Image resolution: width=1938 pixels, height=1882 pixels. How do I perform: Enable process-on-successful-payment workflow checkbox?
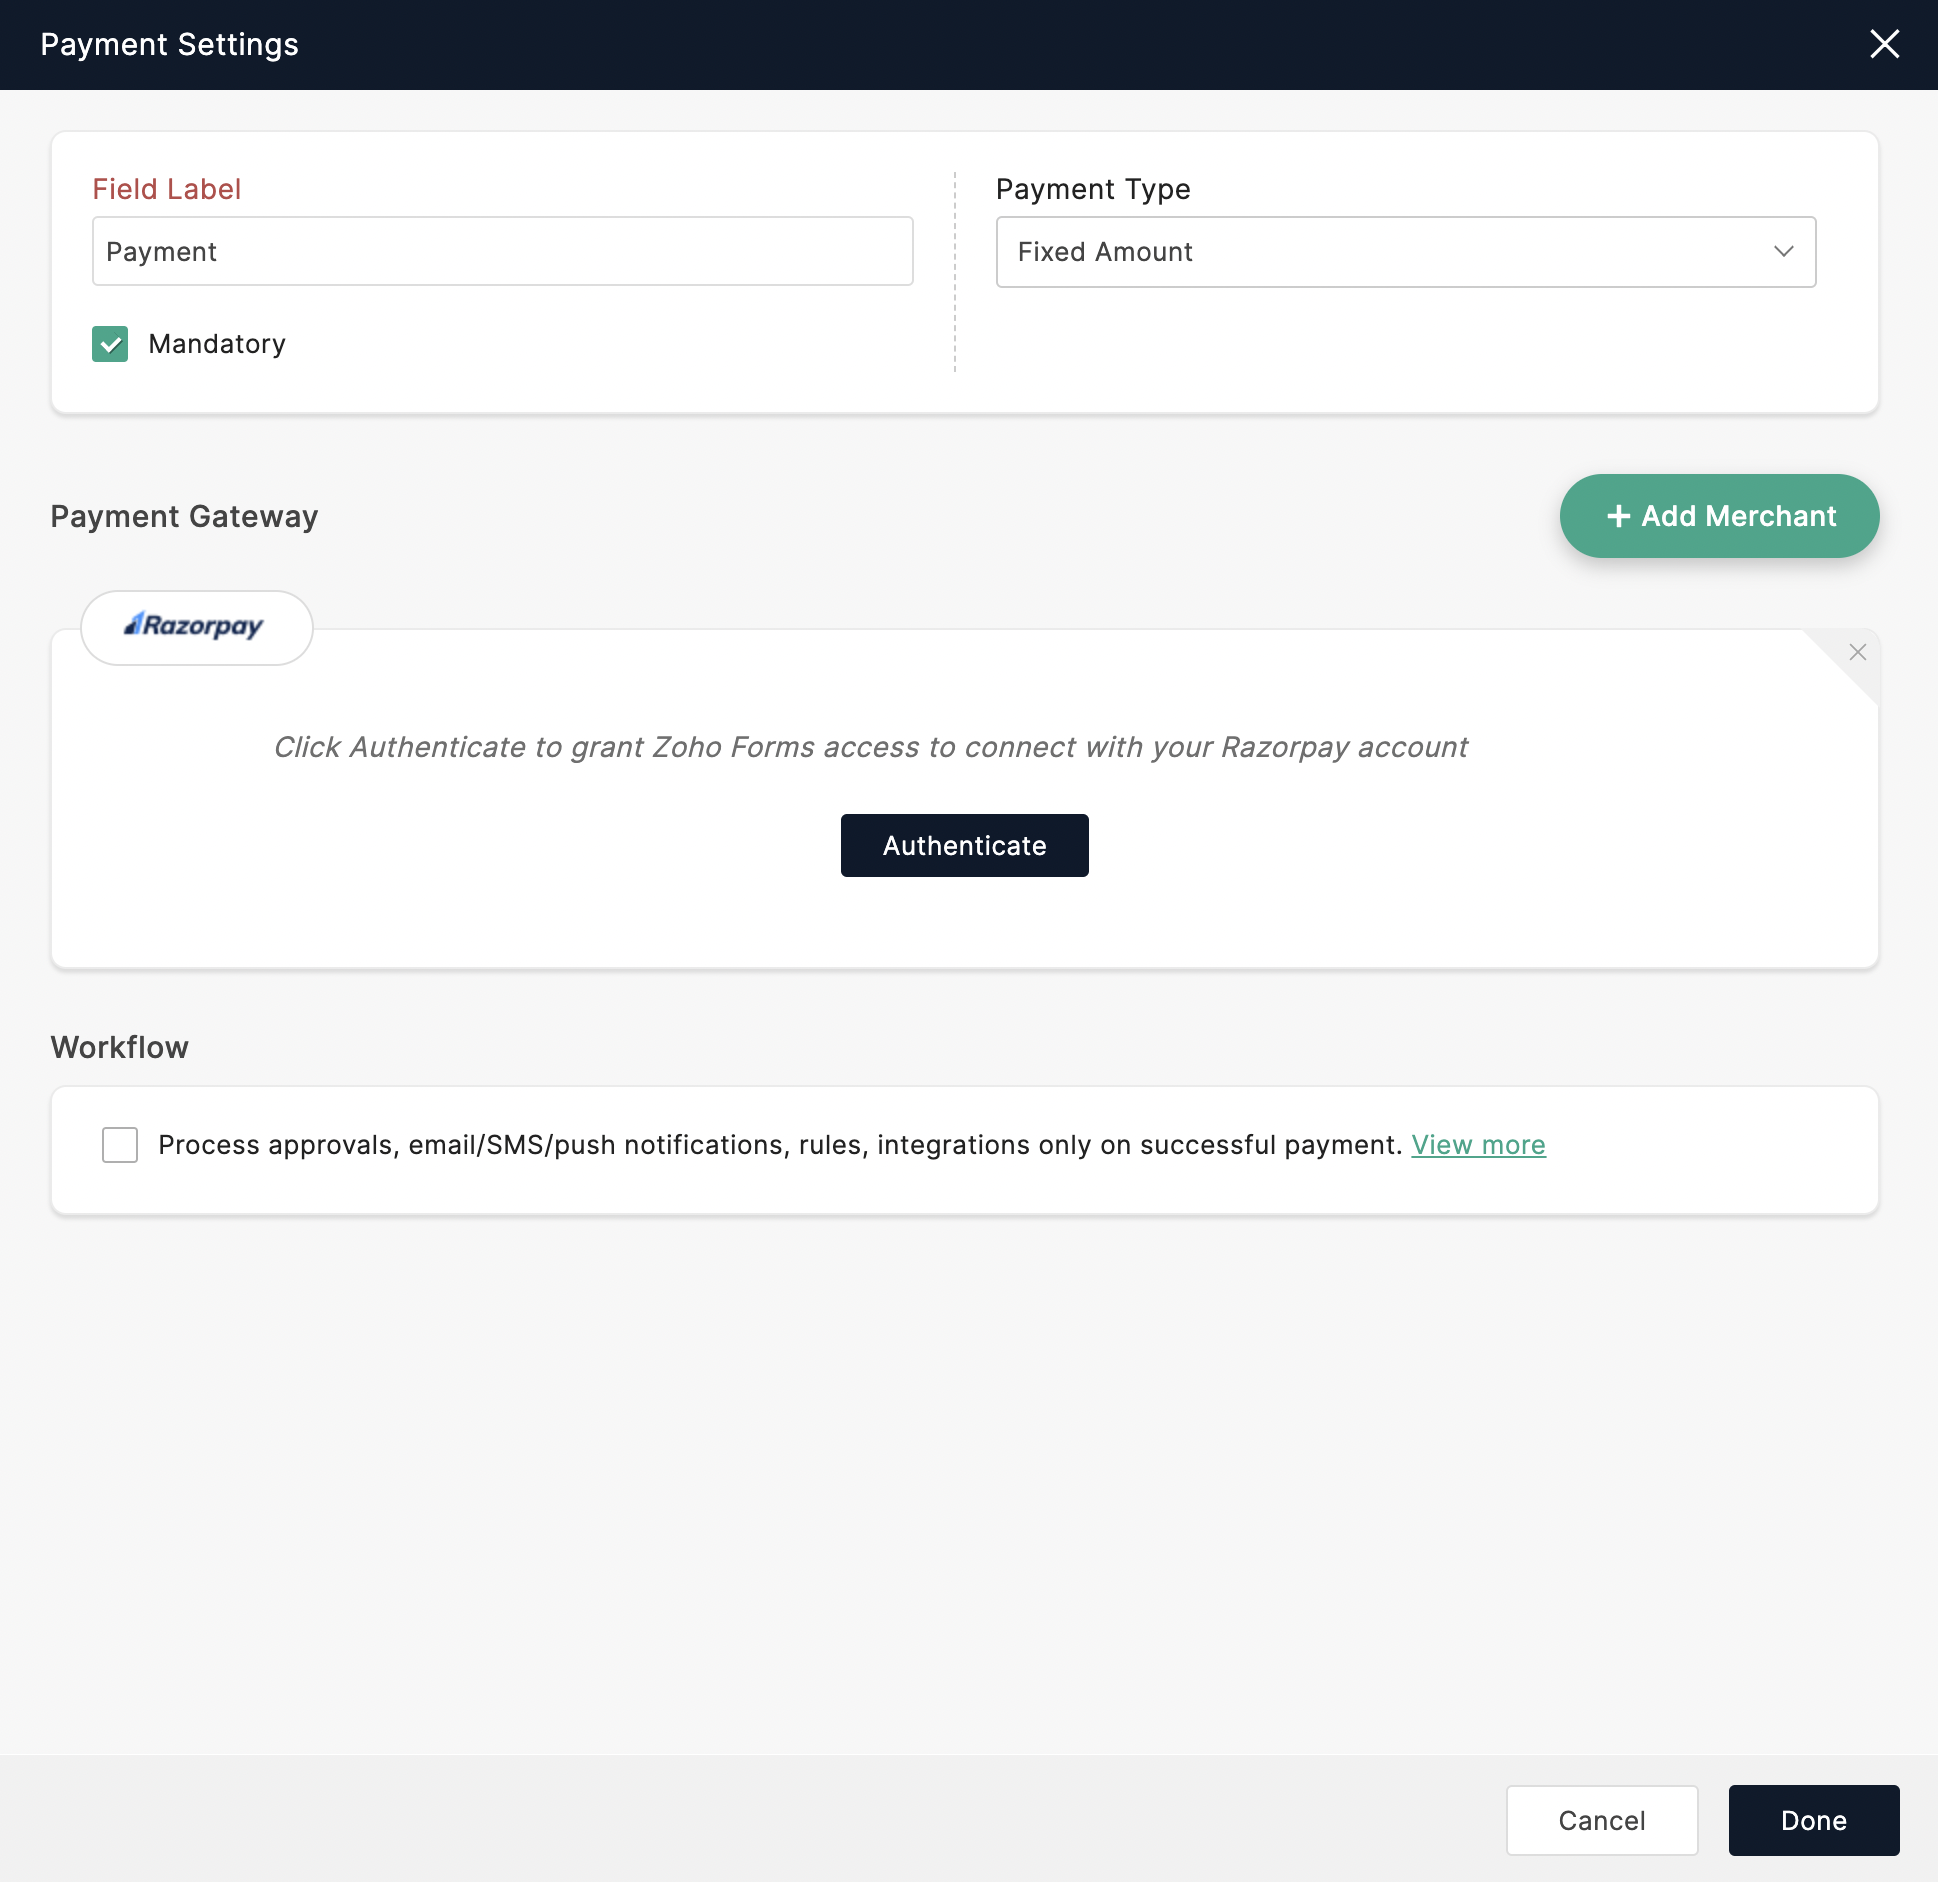pyautogui.click(x=120, y=1144)
